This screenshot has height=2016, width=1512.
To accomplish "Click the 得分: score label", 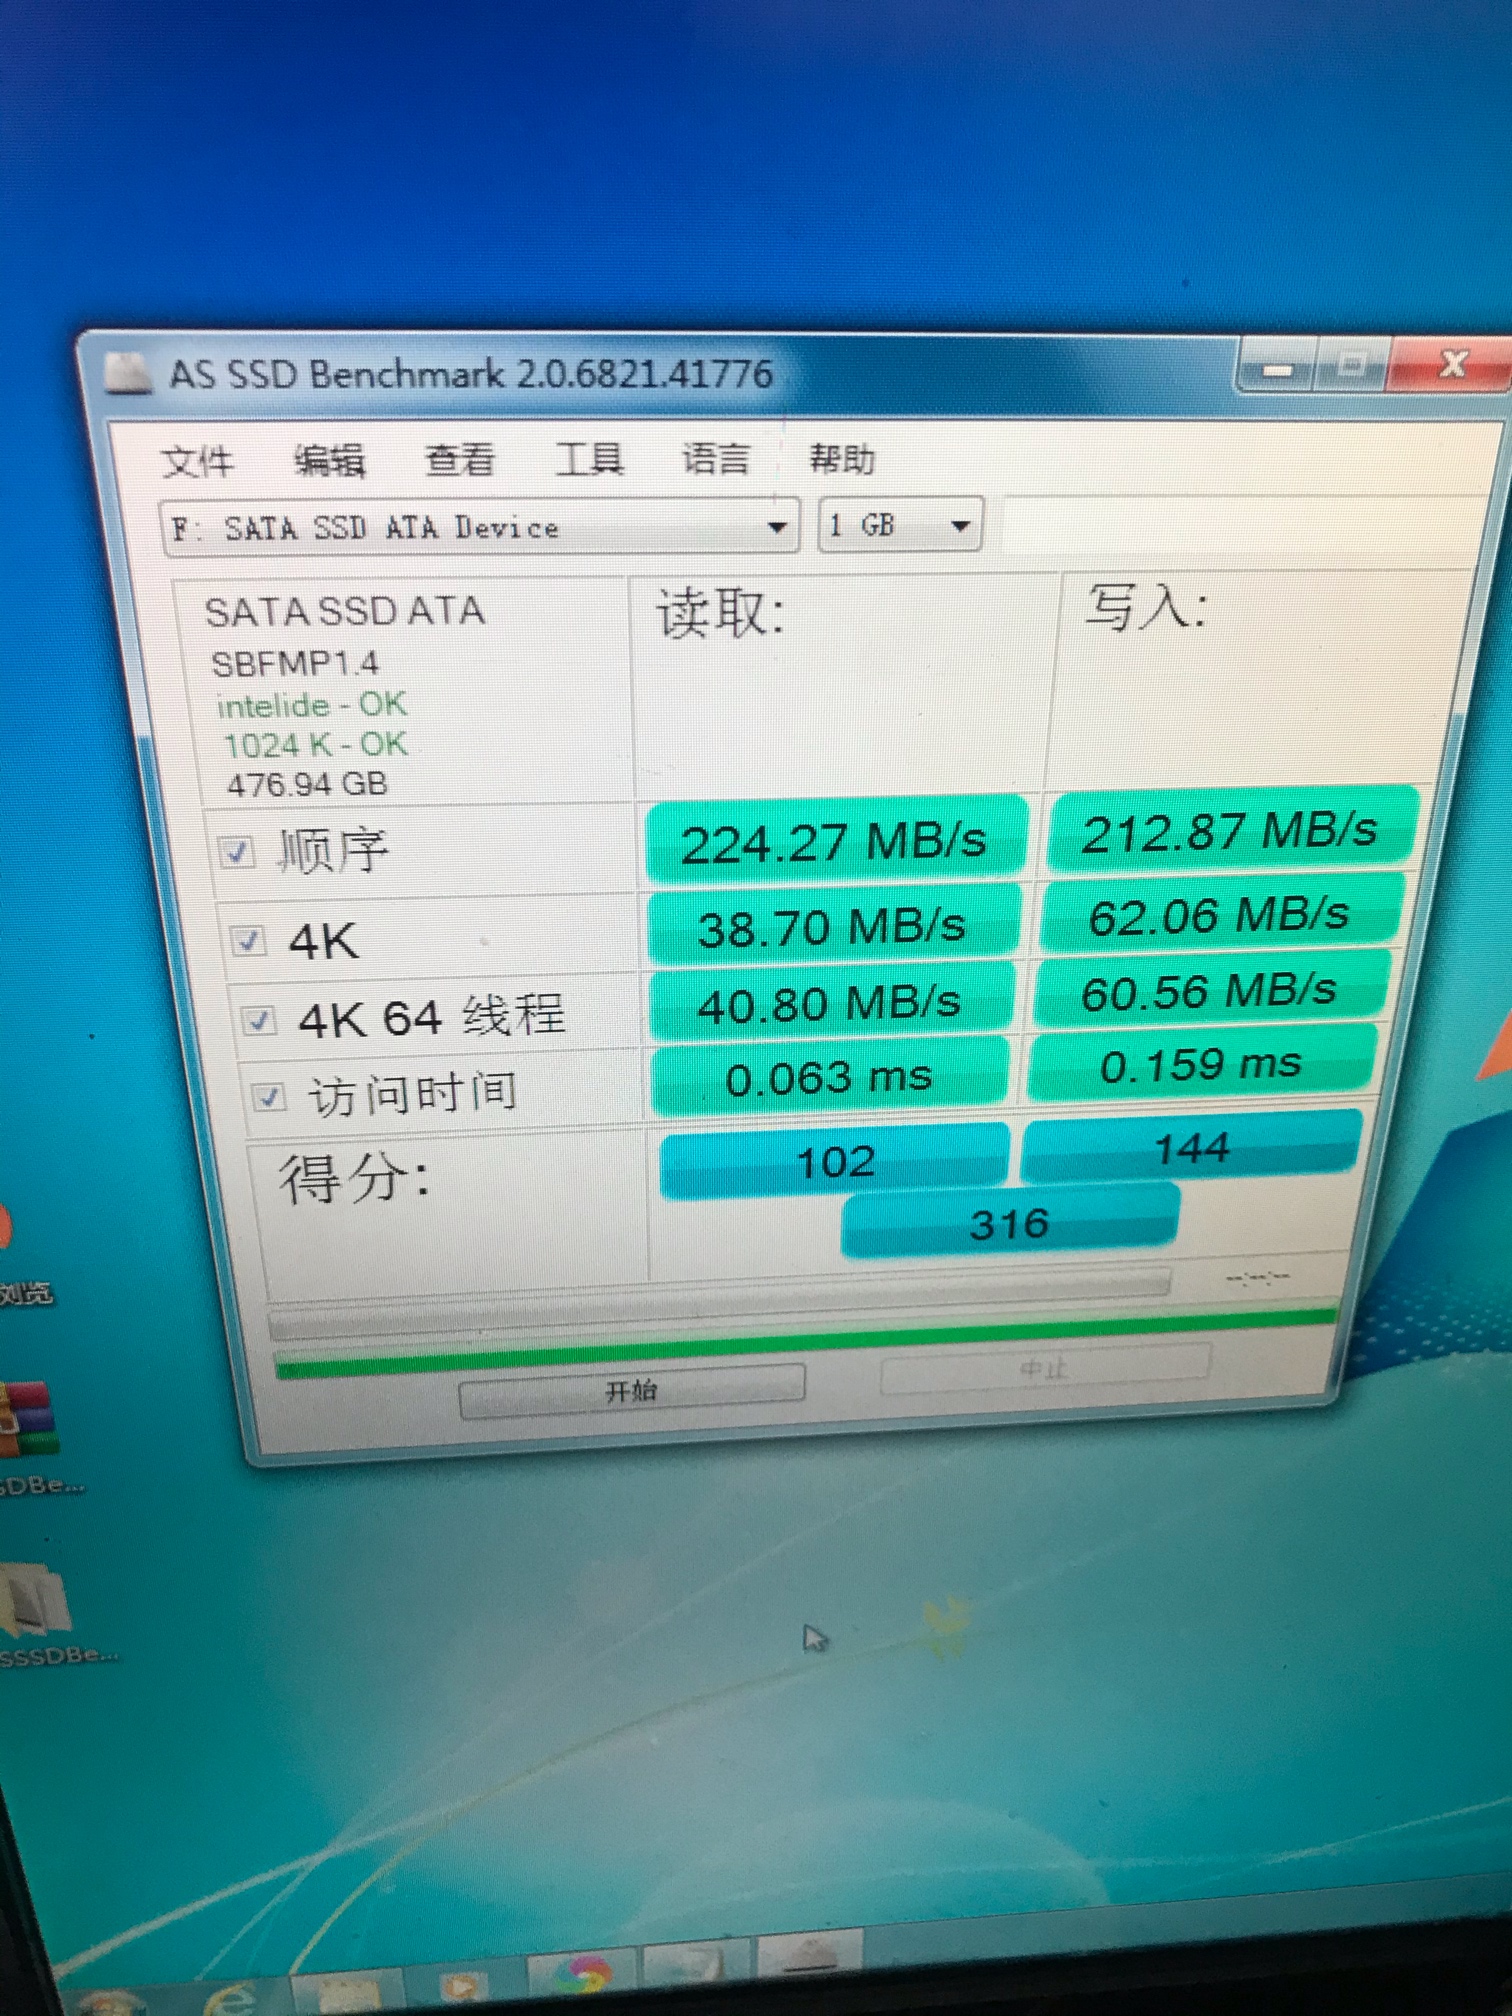I will [355, 1178].
